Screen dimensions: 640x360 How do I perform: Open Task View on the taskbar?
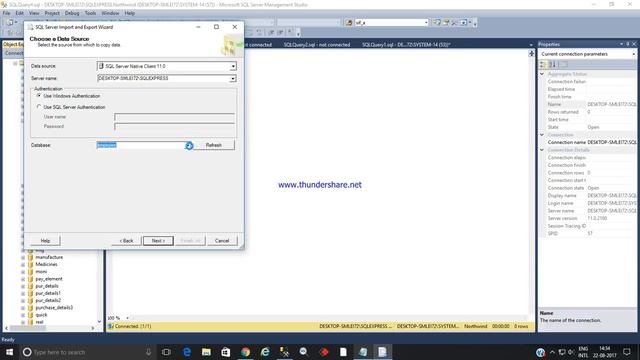[166, 352]
